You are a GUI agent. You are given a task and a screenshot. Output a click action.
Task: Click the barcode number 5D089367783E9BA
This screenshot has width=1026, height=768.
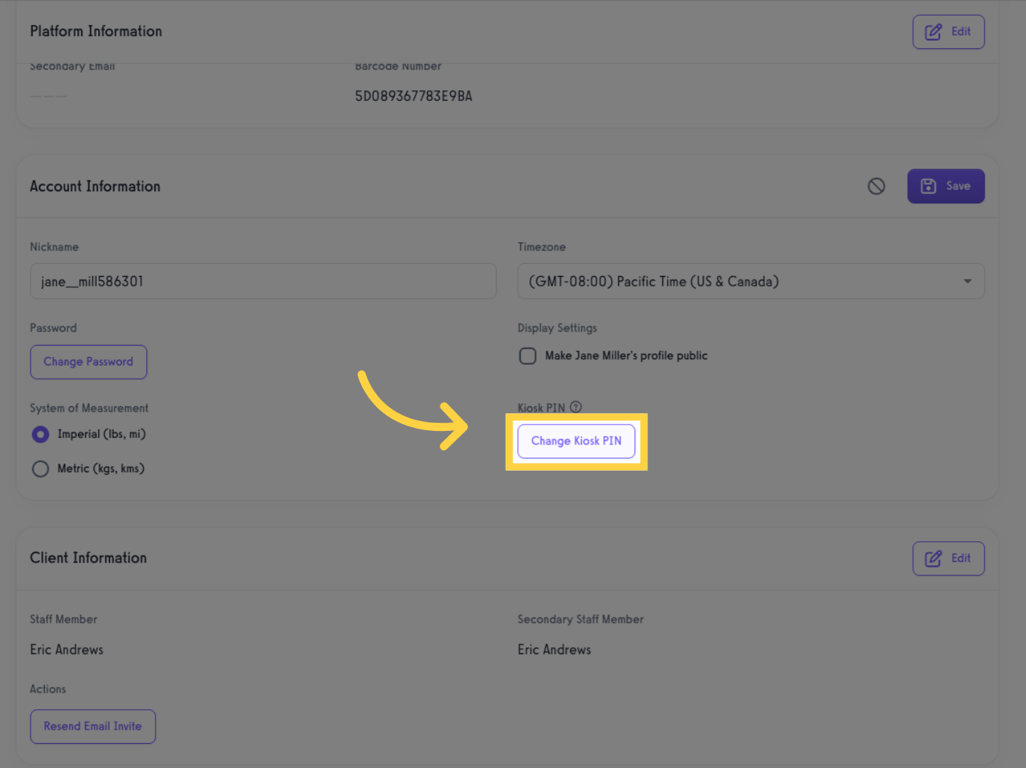coord(414,97)
